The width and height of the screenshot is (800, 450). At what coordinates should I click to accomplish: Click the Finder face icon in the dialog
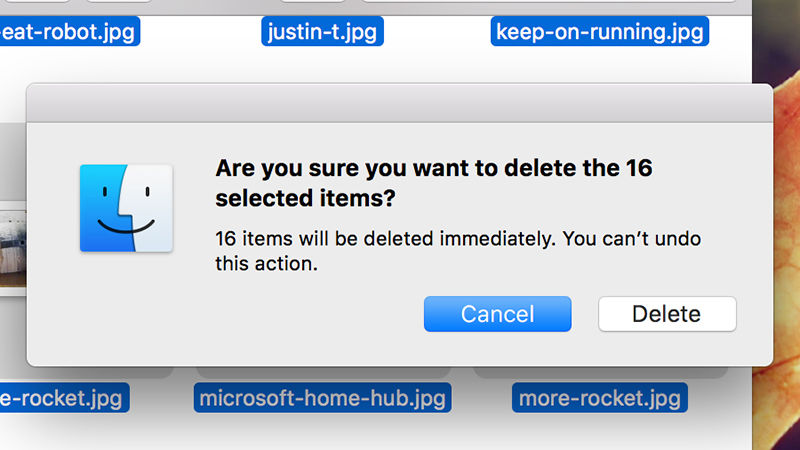tap(126, 208)
